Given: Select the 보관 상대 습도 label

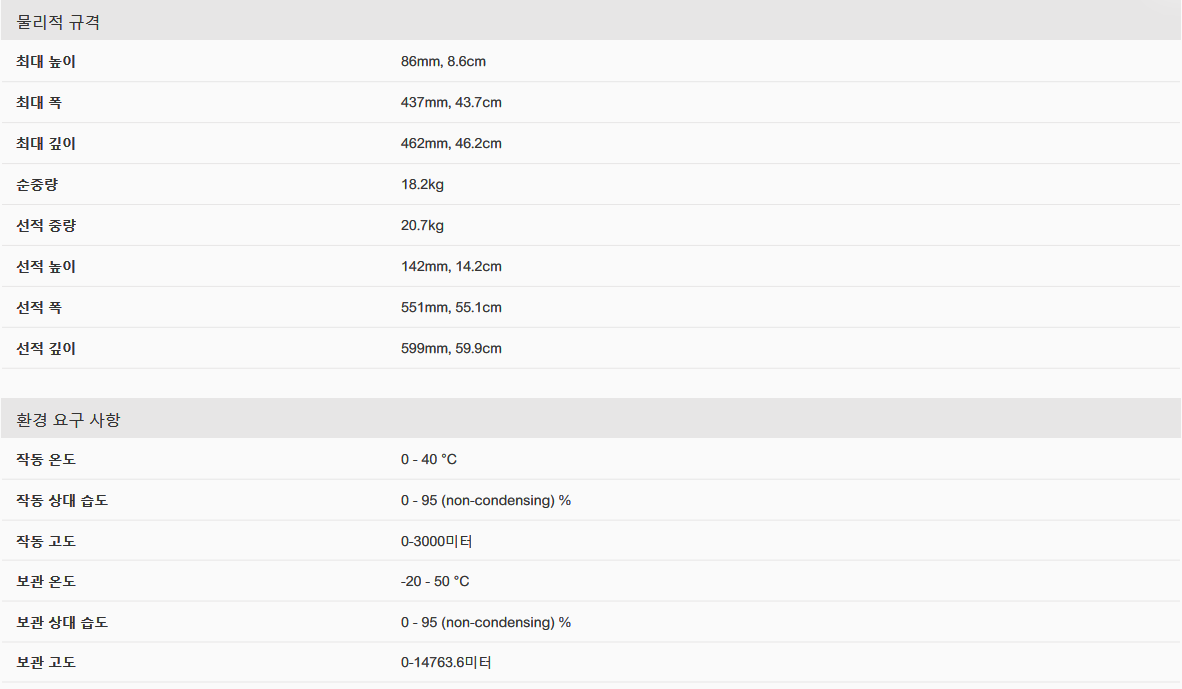Looking at the screenshot, I should pyautogui.click(x=62, y=623).
